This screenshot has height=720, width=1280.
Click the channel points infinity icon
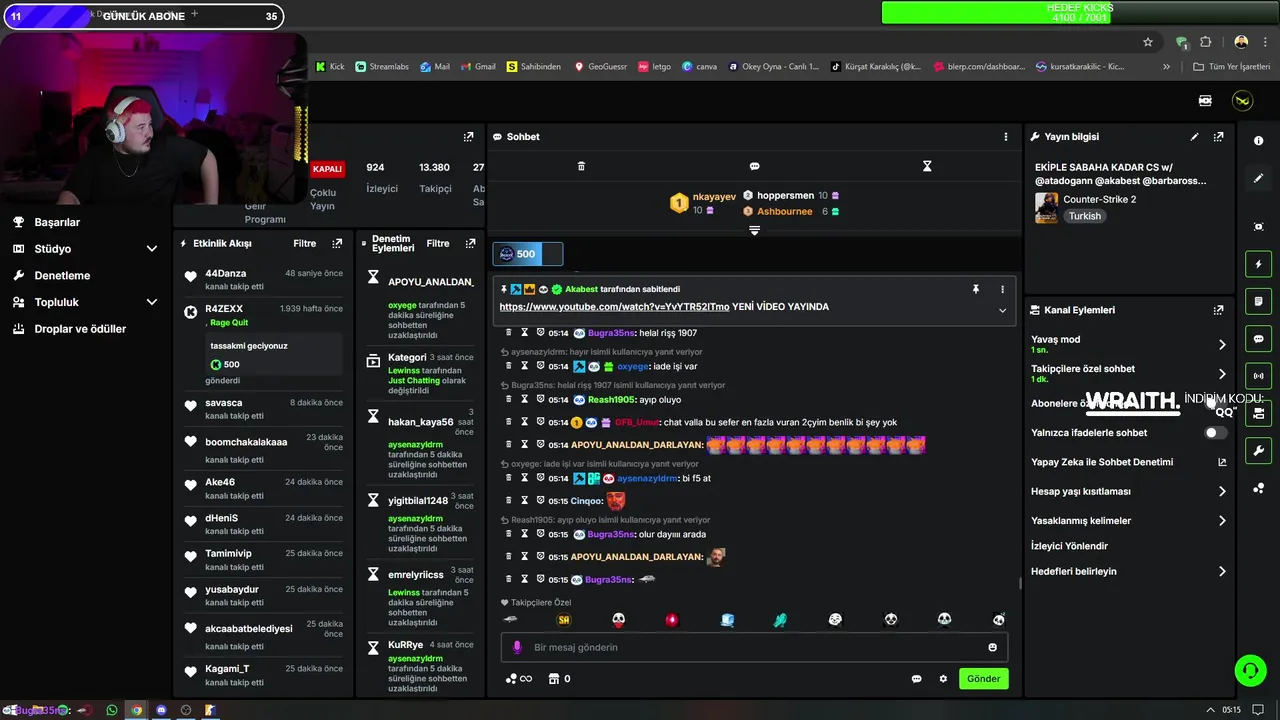518,679
